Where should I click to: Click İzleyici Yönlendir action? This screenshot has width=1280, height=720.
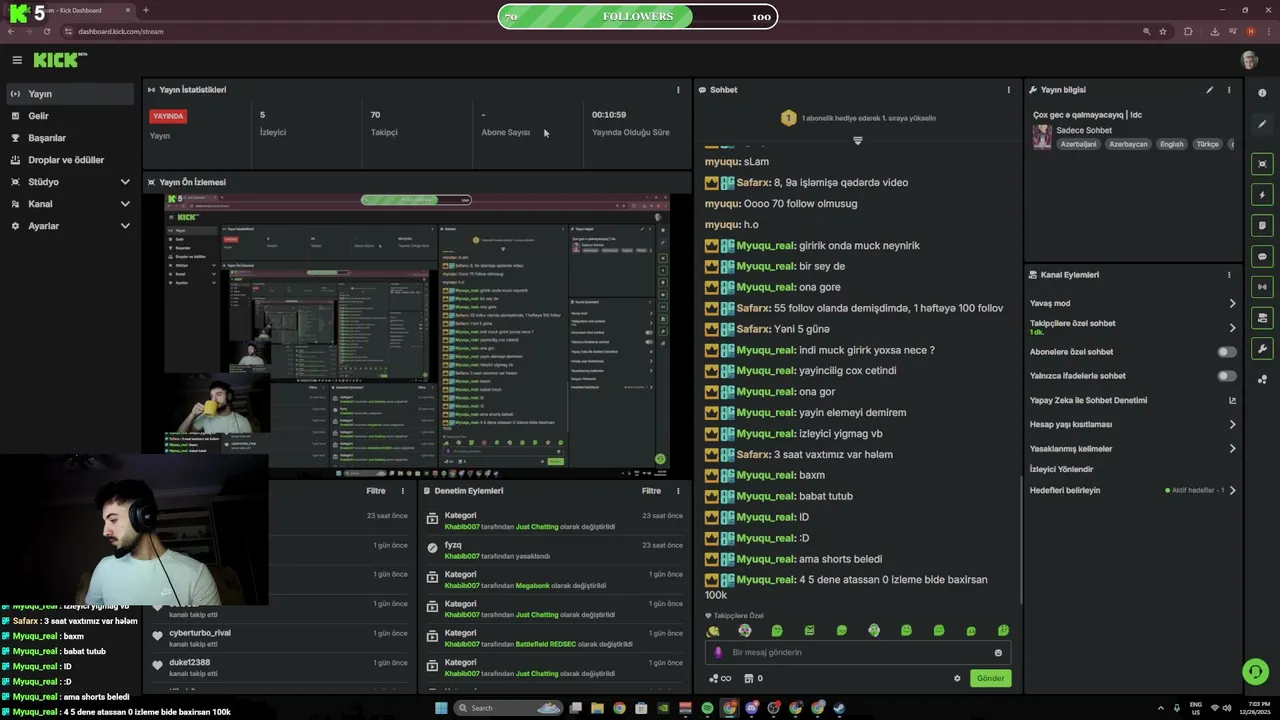pos(1061,469)
